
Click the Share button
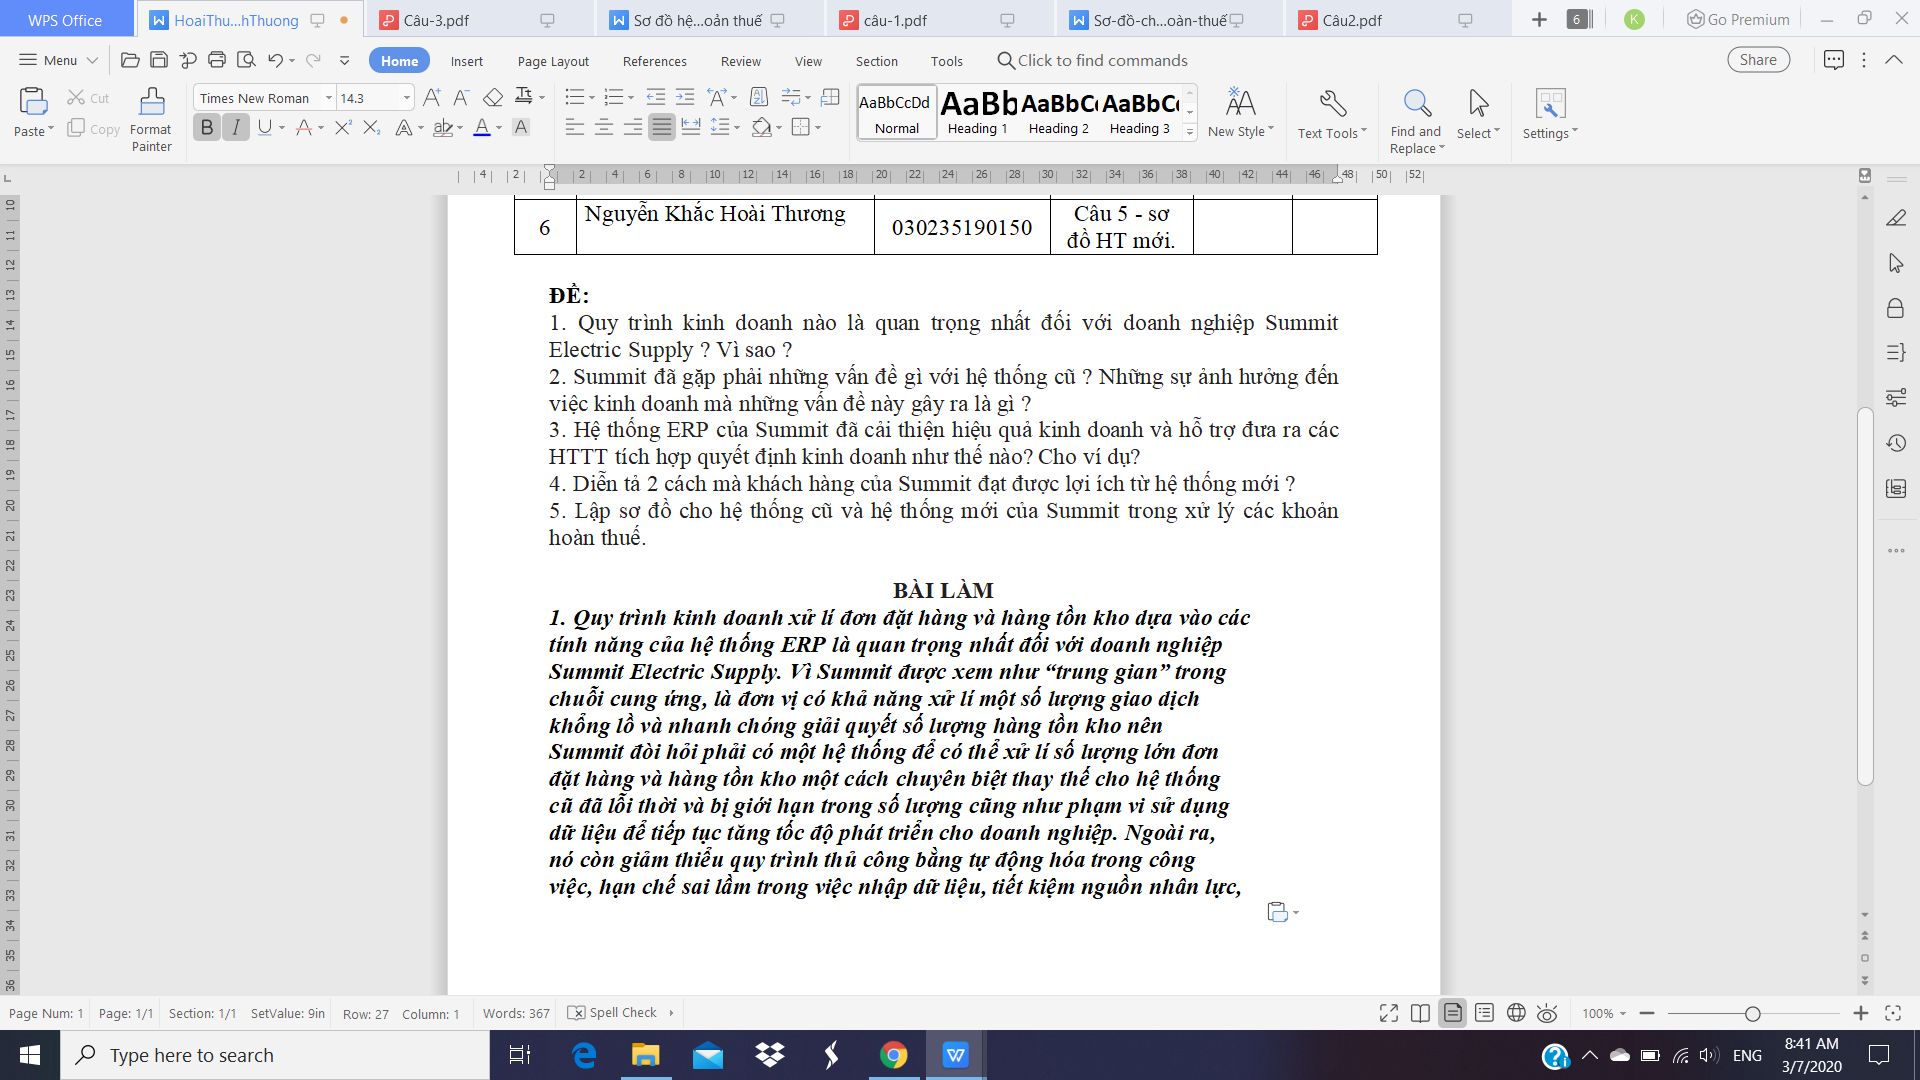[1757, 60]
